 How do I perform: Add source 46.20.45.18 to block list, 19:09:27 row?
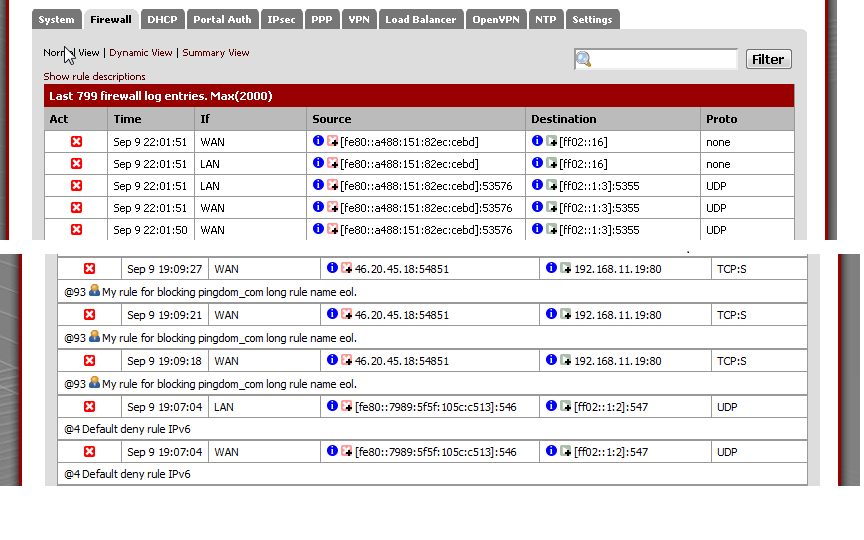point(346,268)
